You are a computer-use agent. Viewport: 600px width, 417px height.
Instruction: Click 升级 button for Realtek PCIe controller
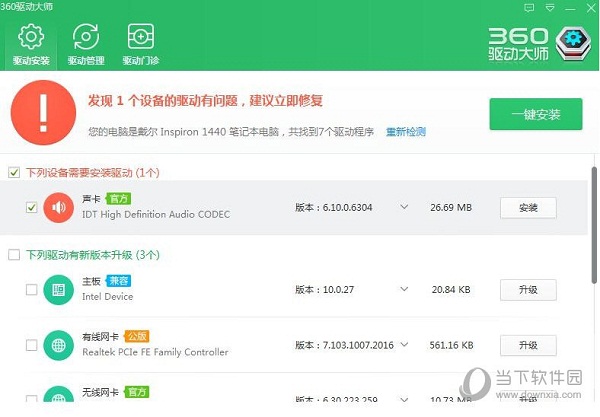[x=528, y=345]
